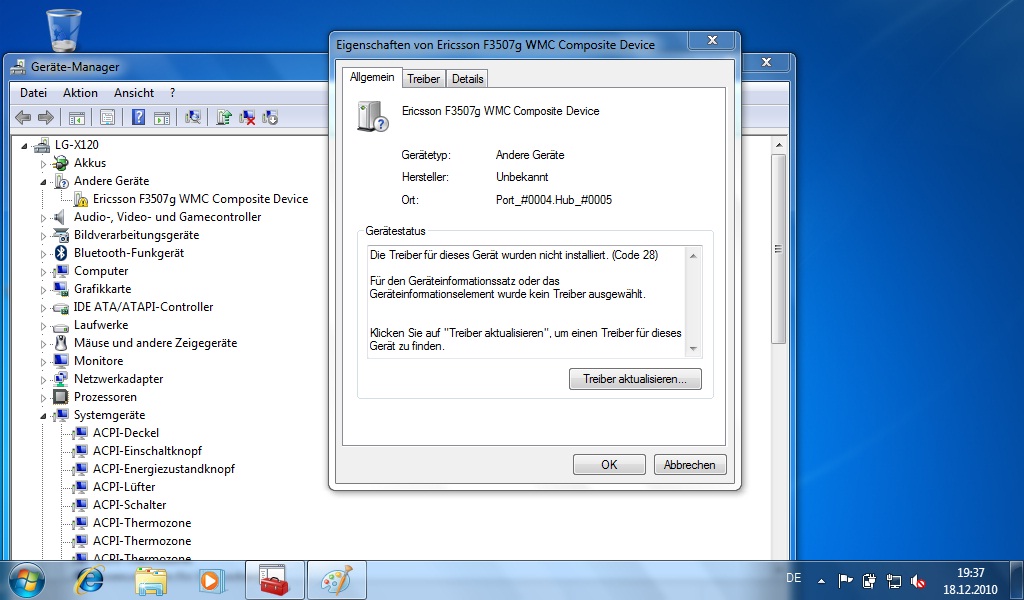Click the battery icon beside Akkus
This screenshot has height=600, width=1024.
point(61,163)
